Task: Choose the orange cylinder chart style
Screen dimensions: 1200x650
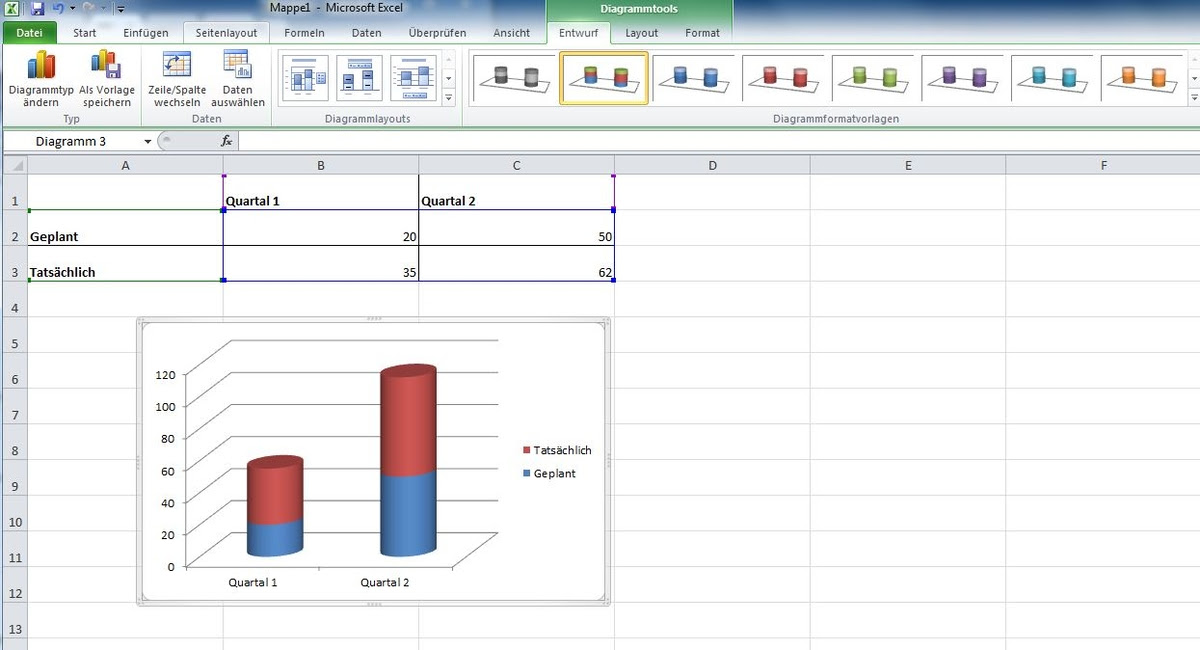Action: [1143, 78]
